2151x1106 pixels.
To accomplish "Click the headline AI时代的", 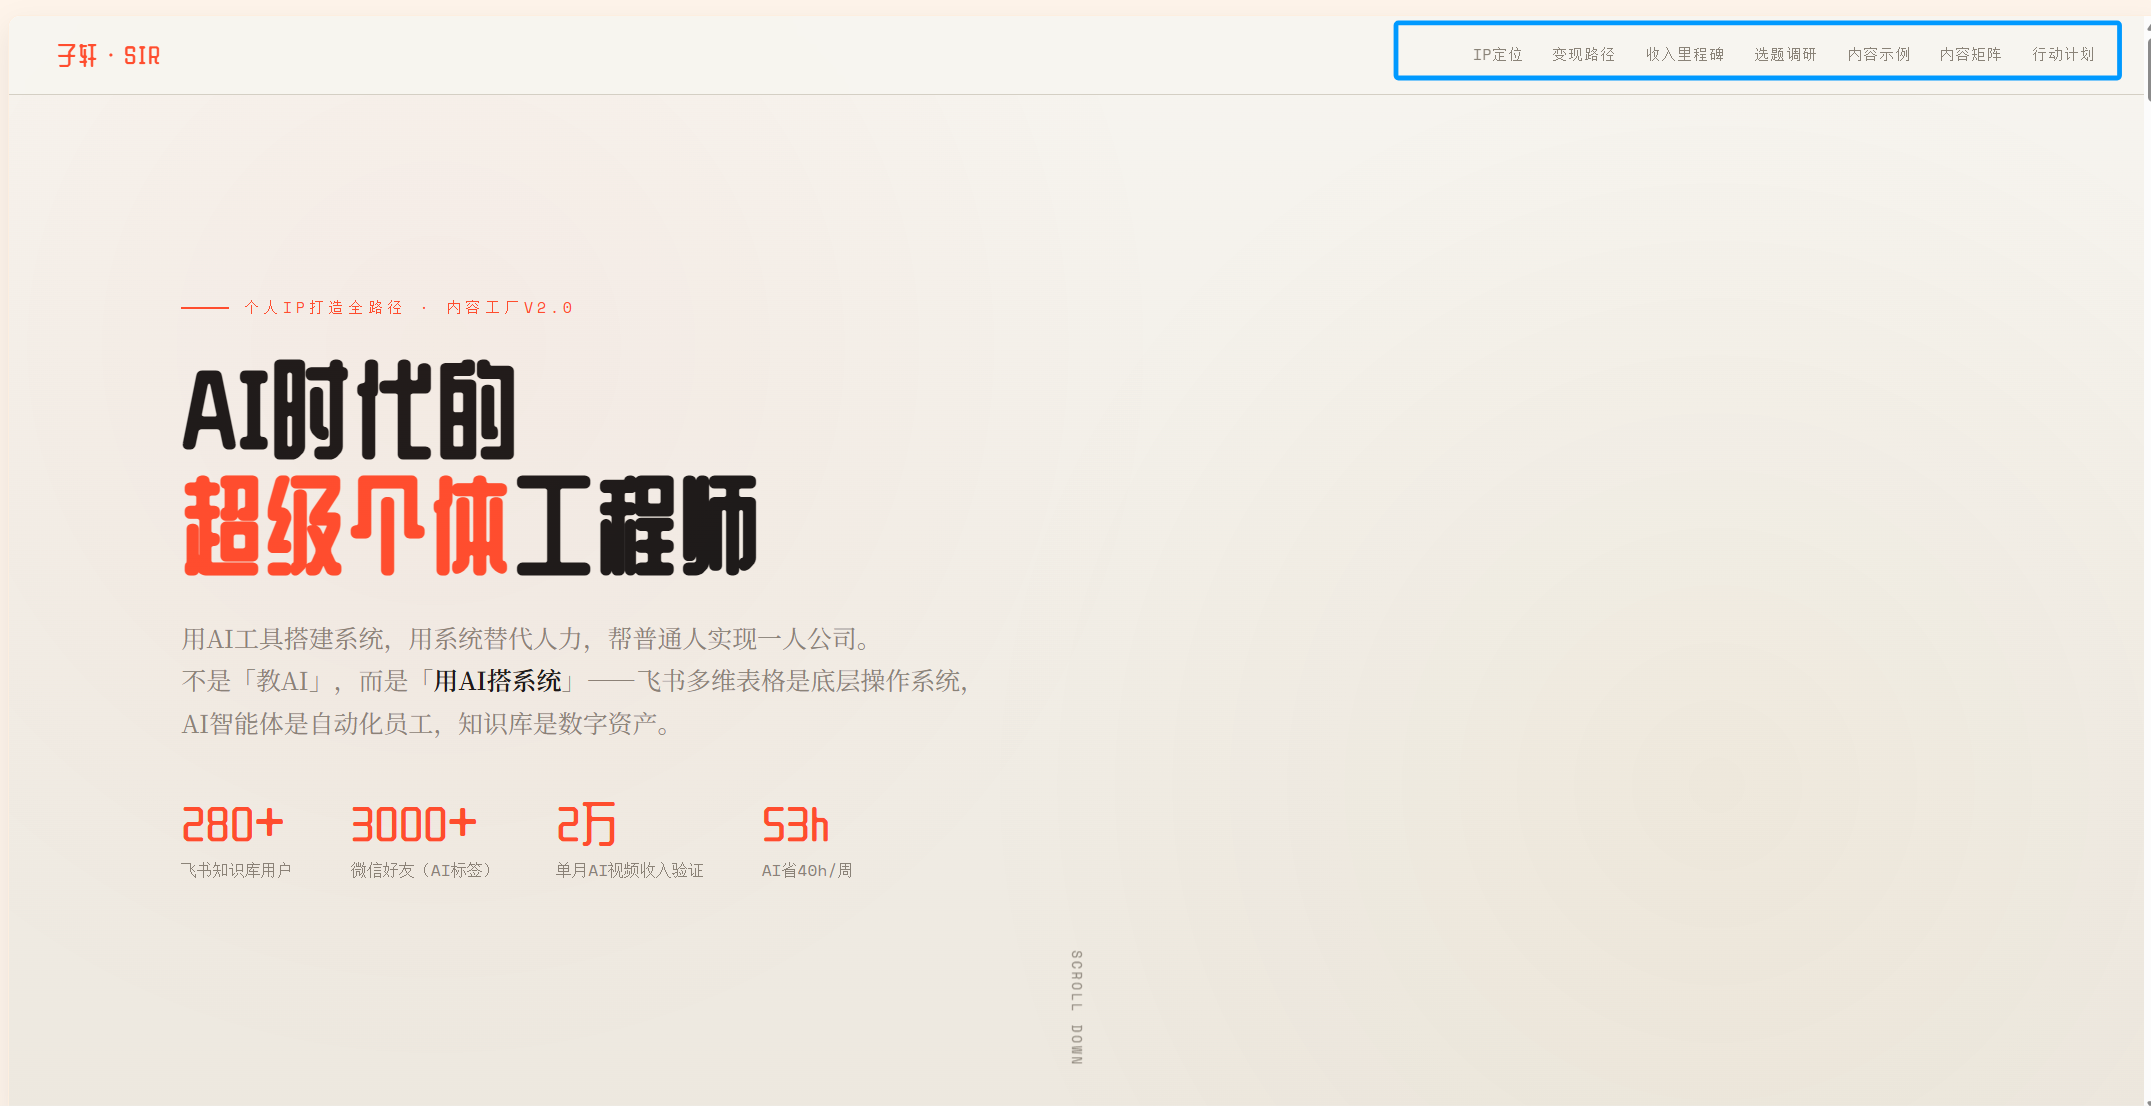I will point(349,410).
